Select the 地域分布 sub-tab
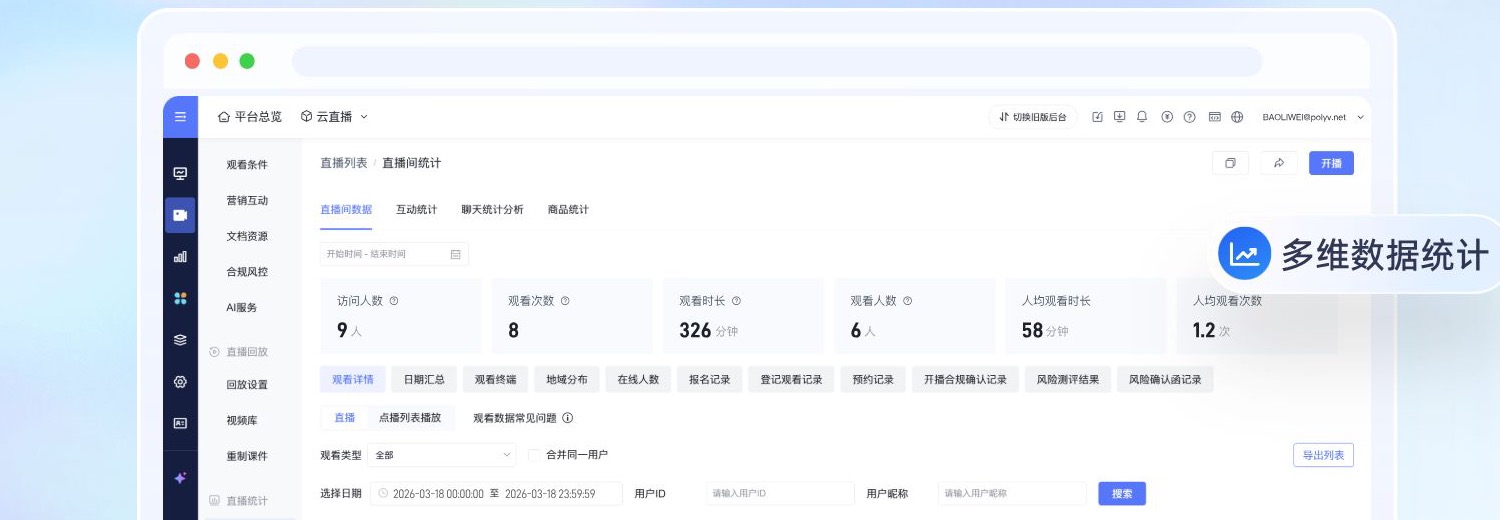The image size is (1500, 520). coord(567,380)
